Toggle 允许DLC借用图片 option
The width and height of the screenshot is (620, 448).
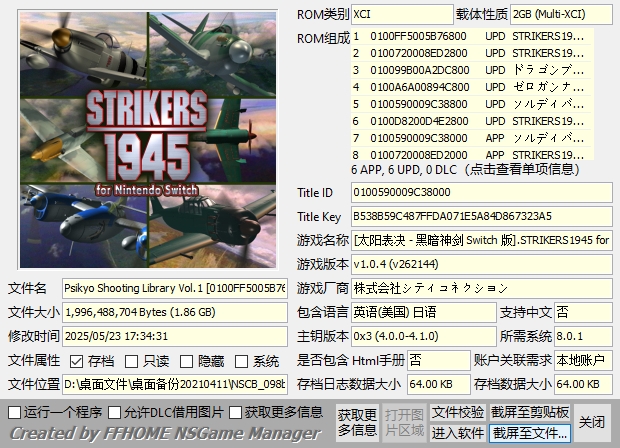(115, 412)
